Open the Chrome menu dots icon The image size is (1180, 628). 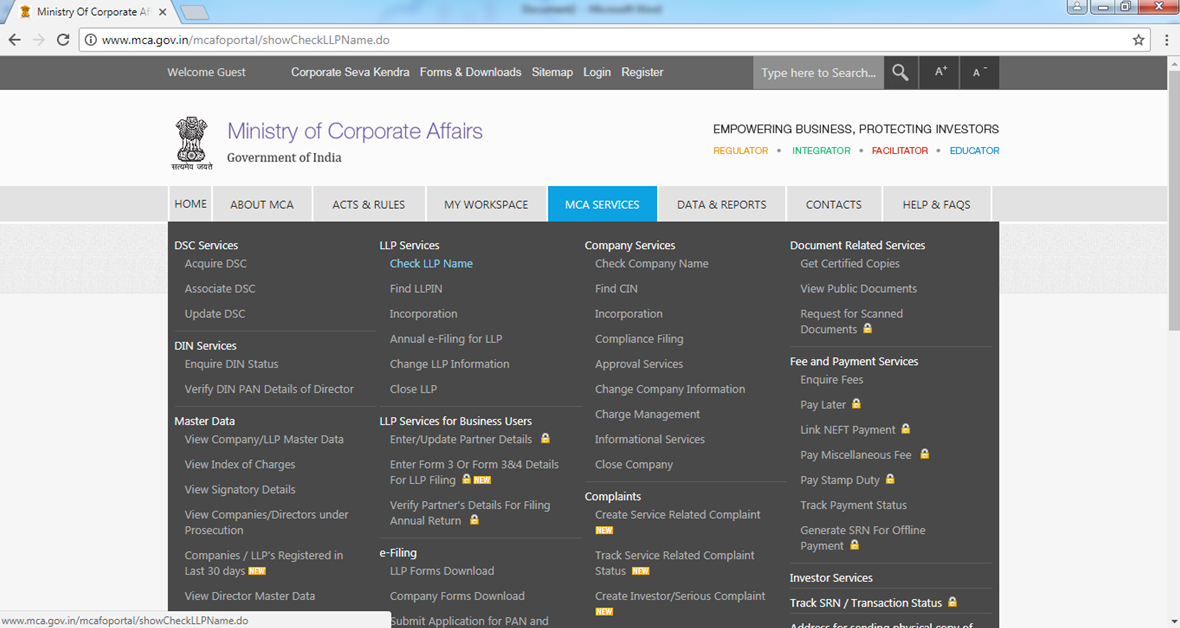[x=1166, y=40]
